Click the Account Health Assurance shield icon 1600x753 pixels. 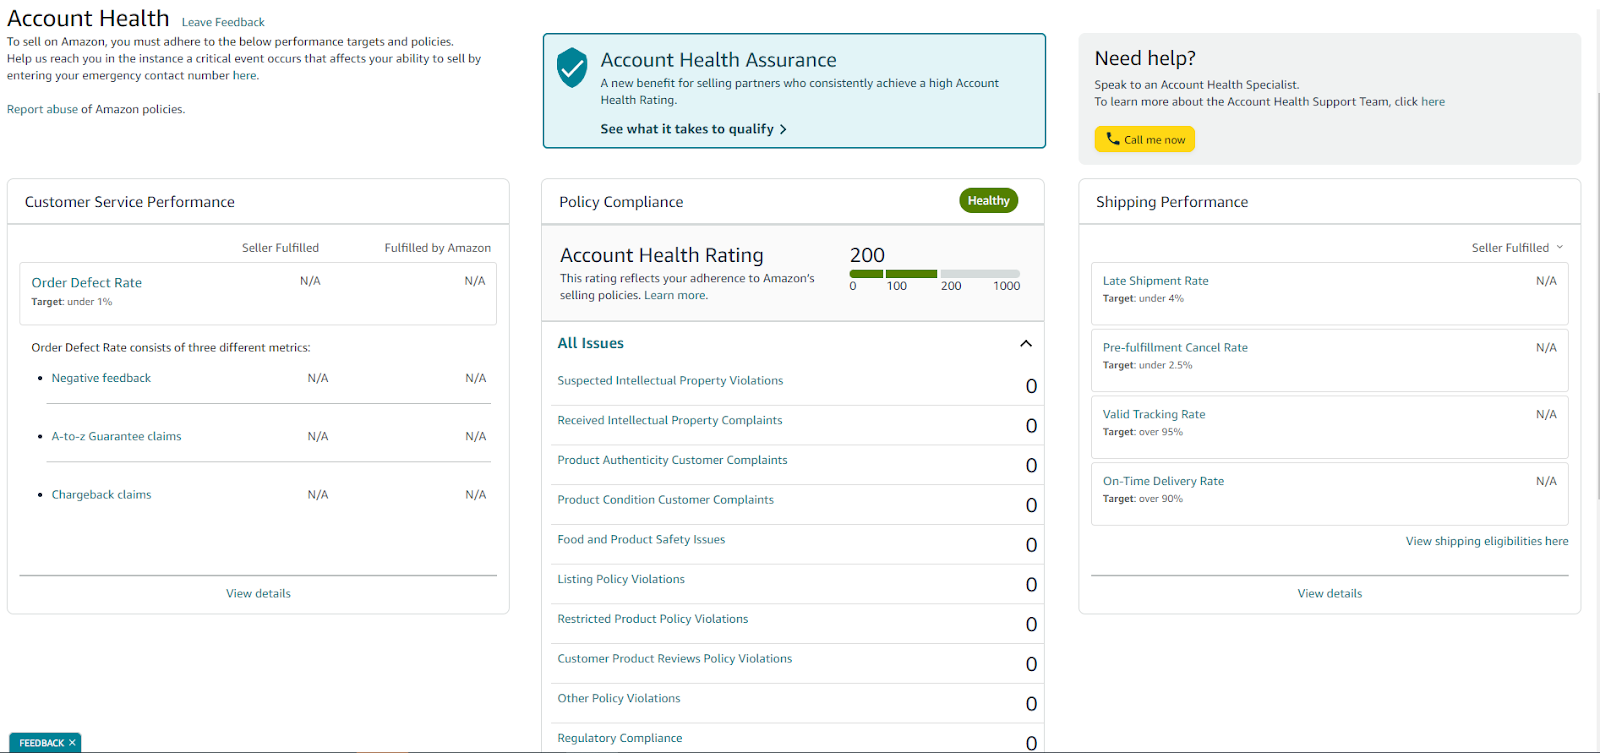(572, 67)
